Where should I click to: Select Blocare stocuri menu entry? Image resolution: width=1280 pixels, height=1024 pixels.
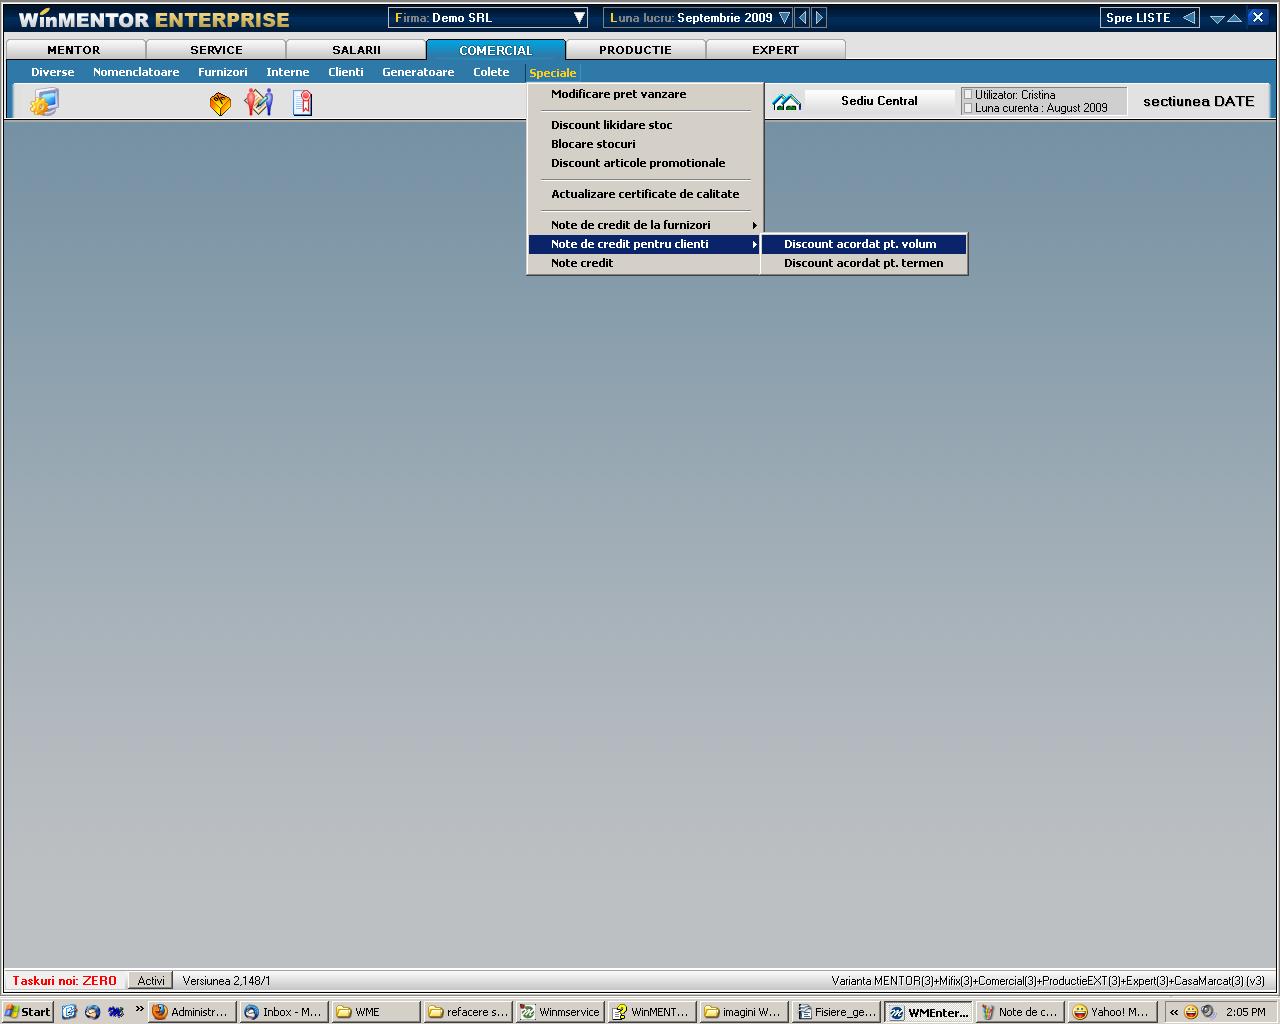tap(645, 144)
